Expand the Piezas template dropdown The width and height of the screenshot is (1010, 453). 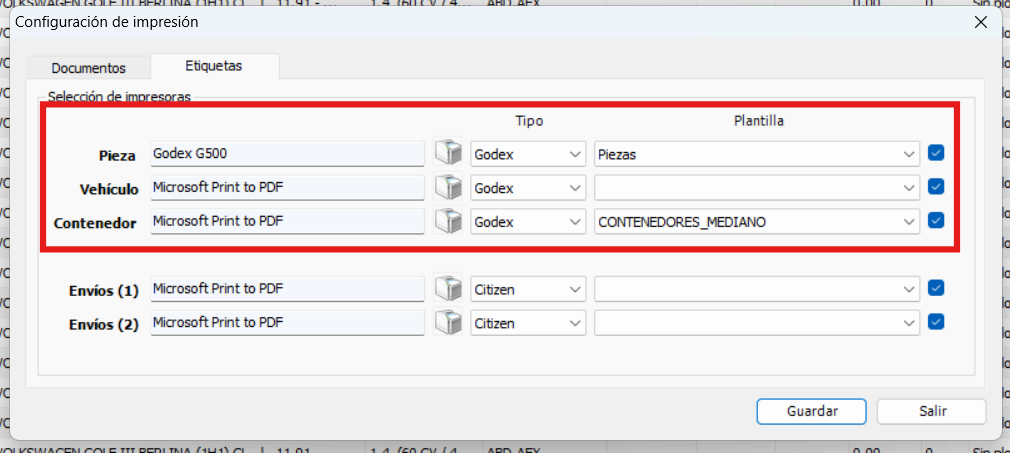(x=756, y=155)
